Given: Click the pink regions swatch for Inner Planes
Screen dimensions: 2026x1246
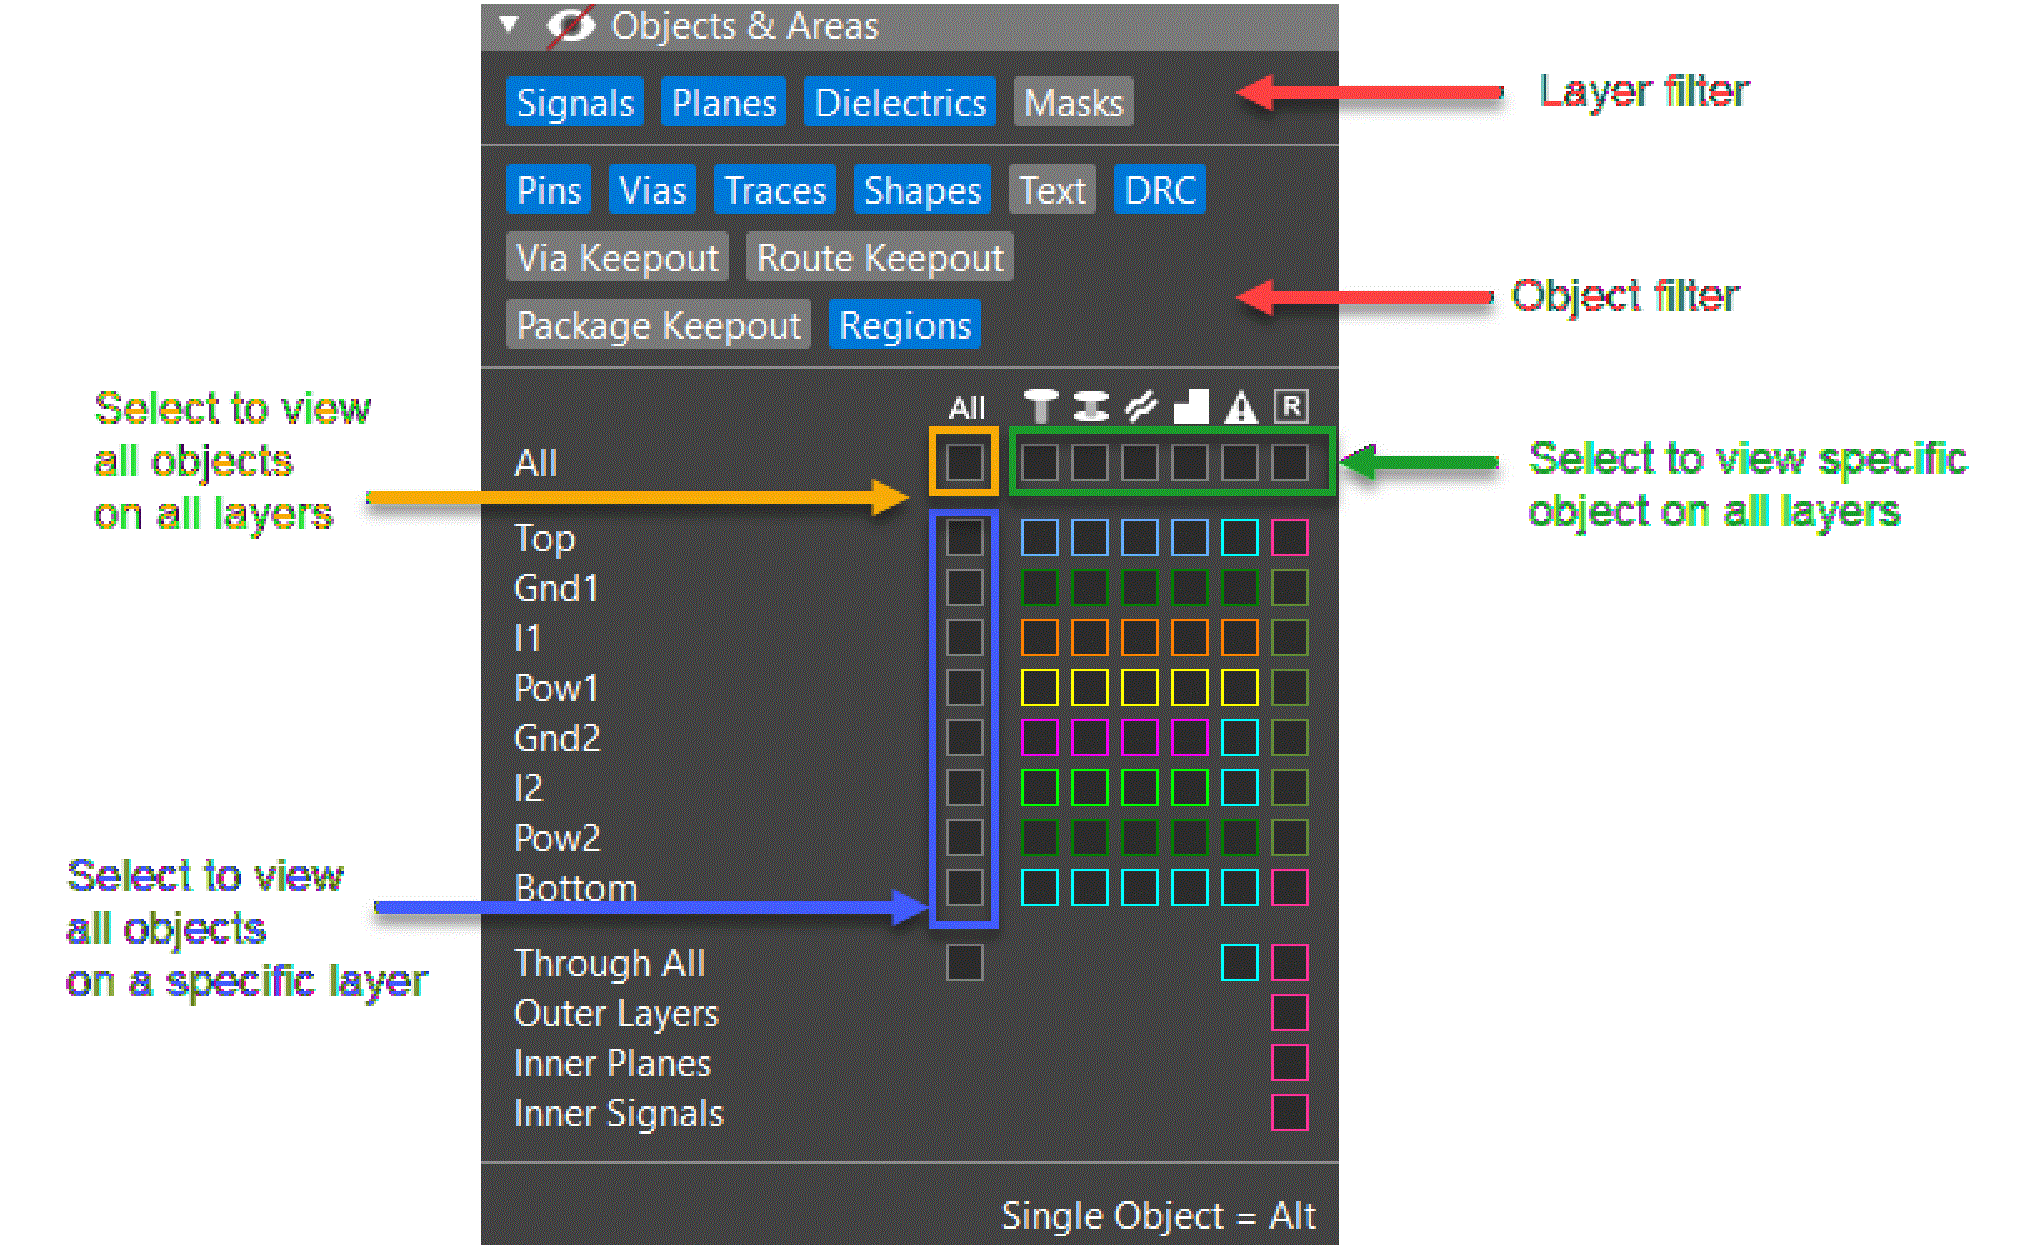Looking at the screenshot, I should click(1290, 1063).
